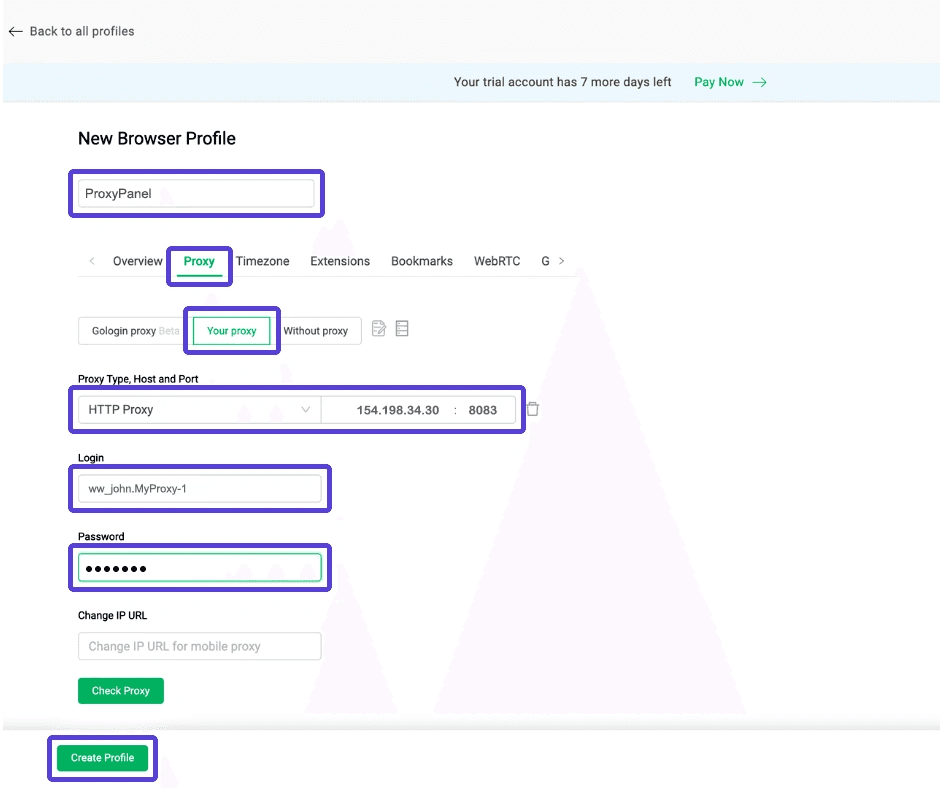Focus the Change IP URL field

(x=199, y=646)
